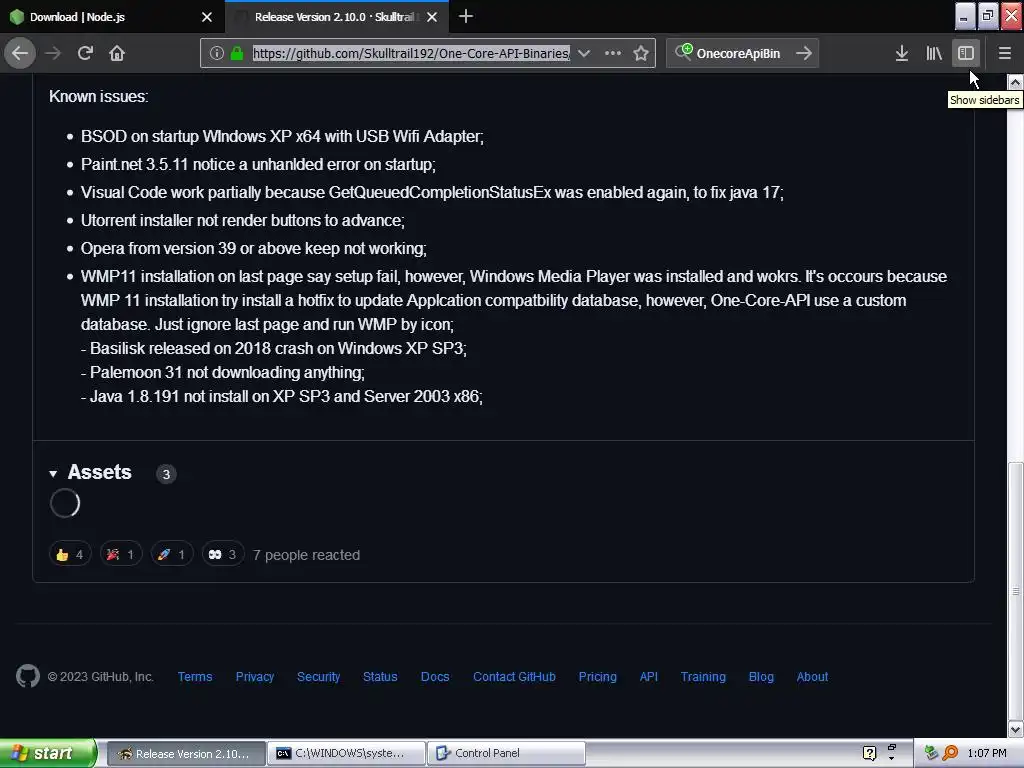Reload the current page
Viewport: 1024px width, 768px height.
pos(85,53)
